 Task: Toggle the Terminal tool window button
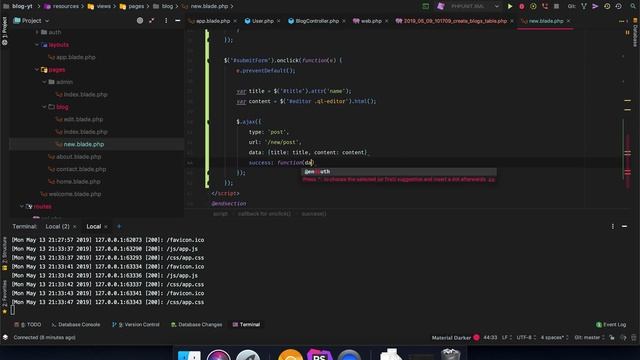[x=247, y=324]
